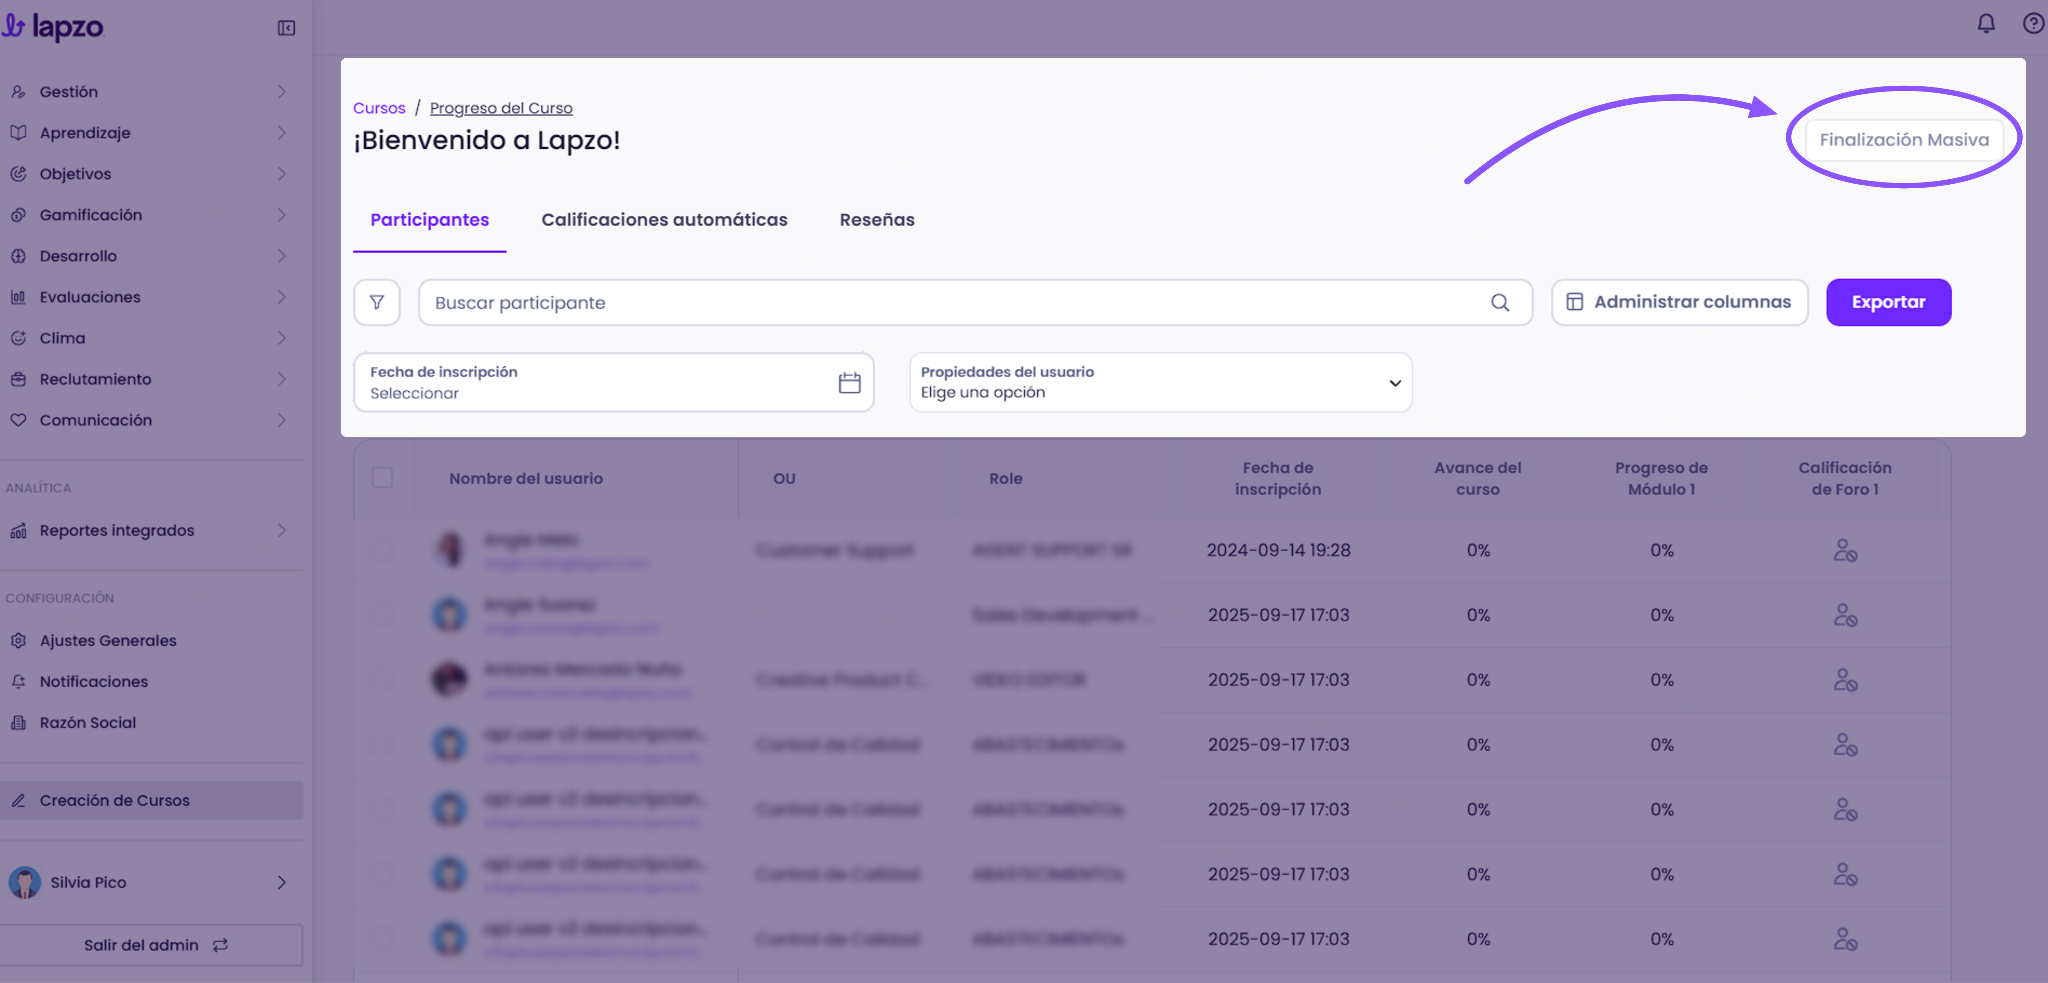
Task: Open the Fecha de inscripción date field
Action: pos(614,382)
